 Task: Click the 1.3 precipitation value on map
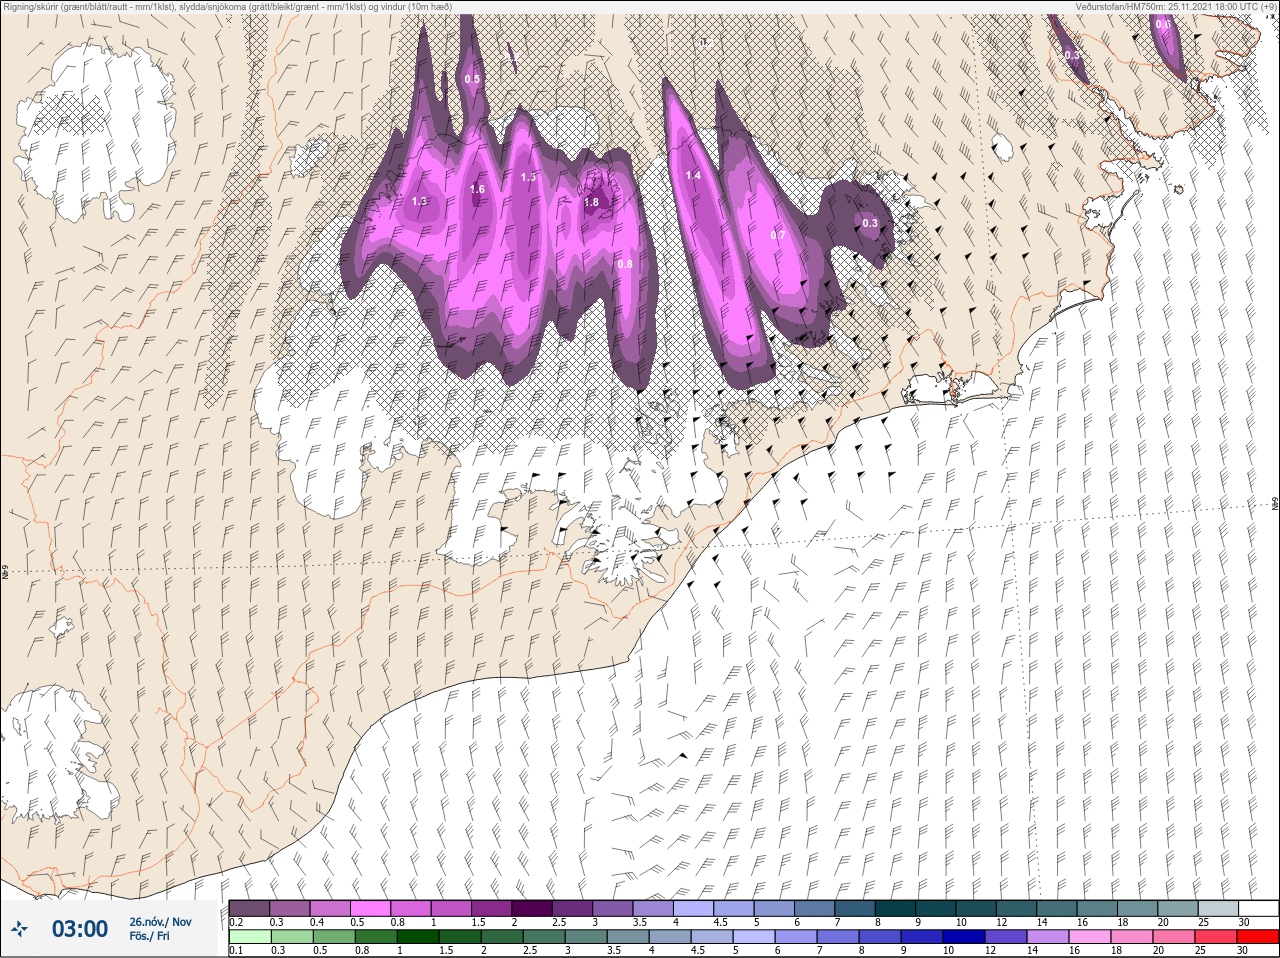(x=419, y=201)
